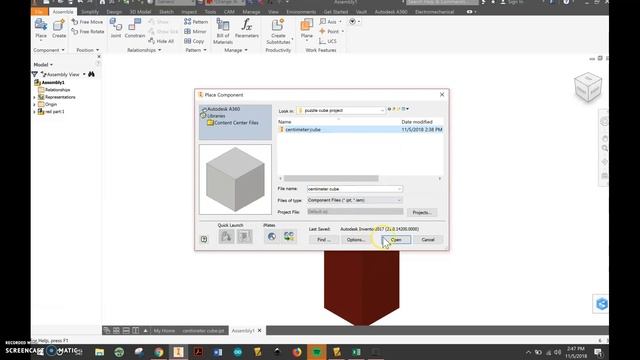
Task: Open the Look in folder dropdown
Action: pyautogui.click(x=382, y=111)
